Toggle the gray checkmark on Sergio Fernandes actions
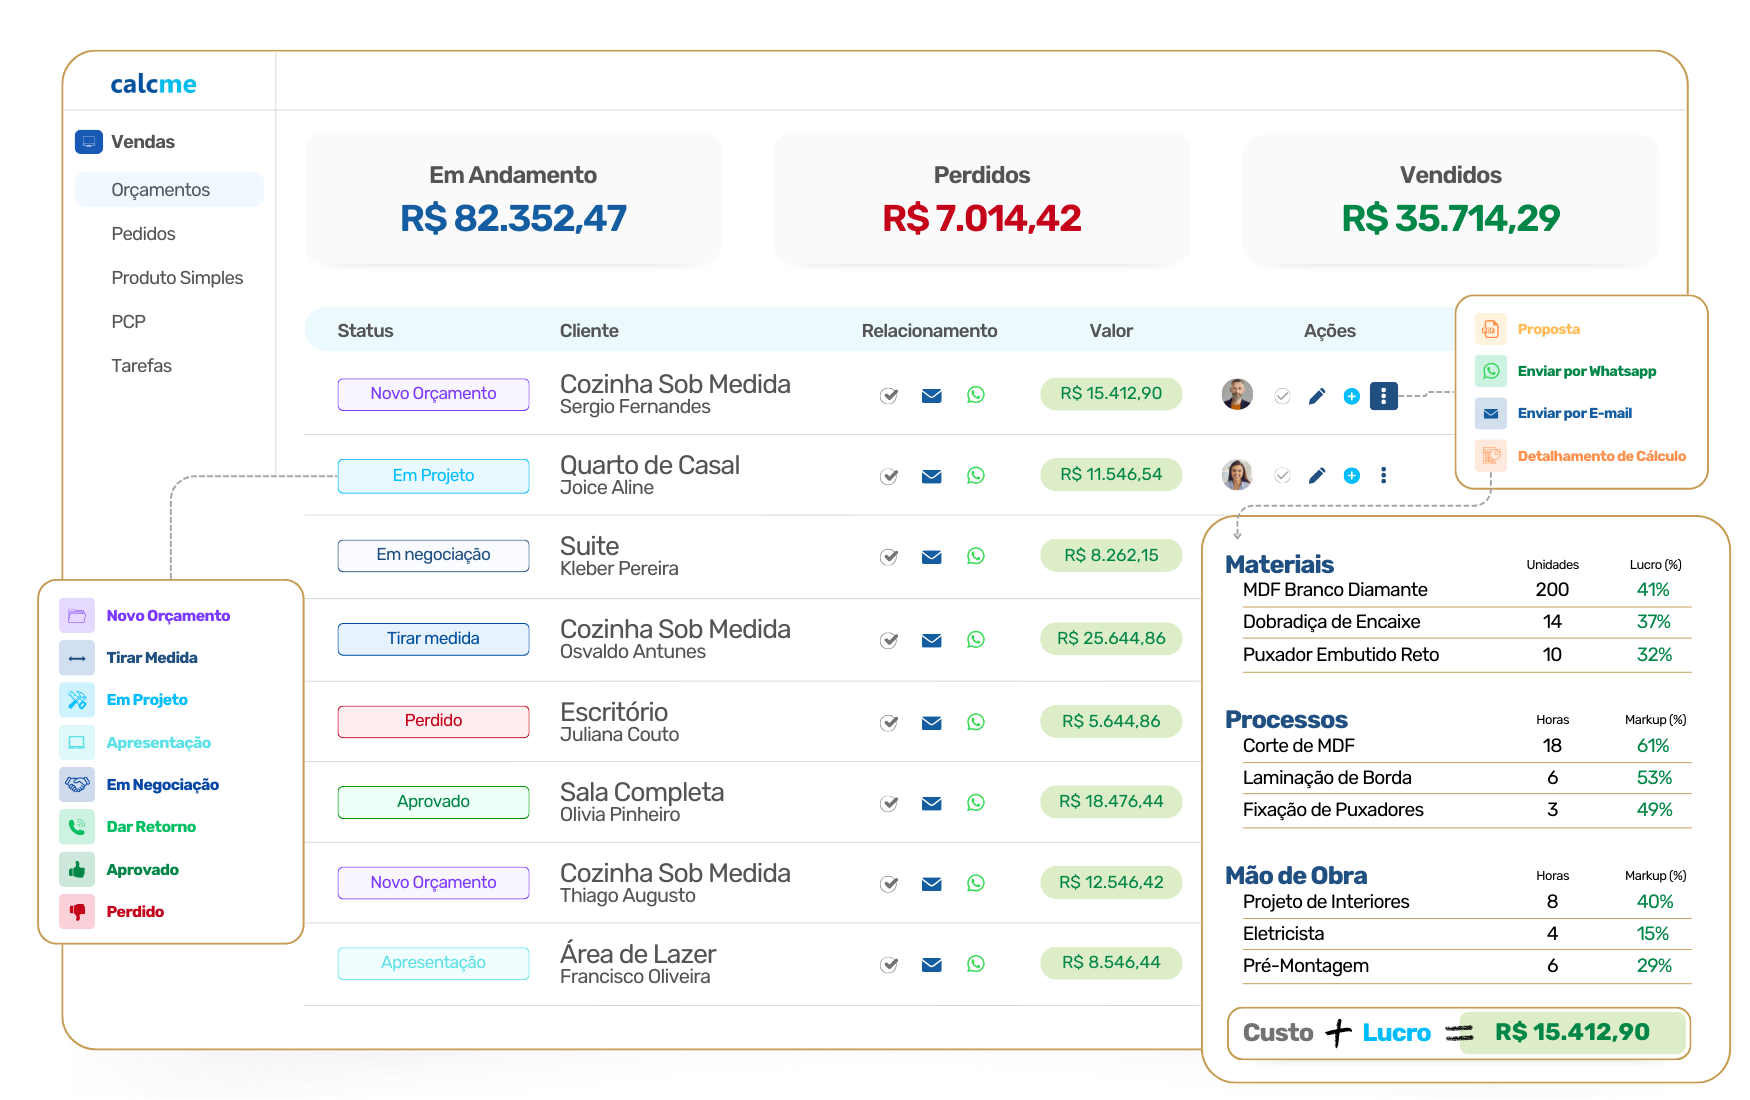 (x=1282, y=396)
